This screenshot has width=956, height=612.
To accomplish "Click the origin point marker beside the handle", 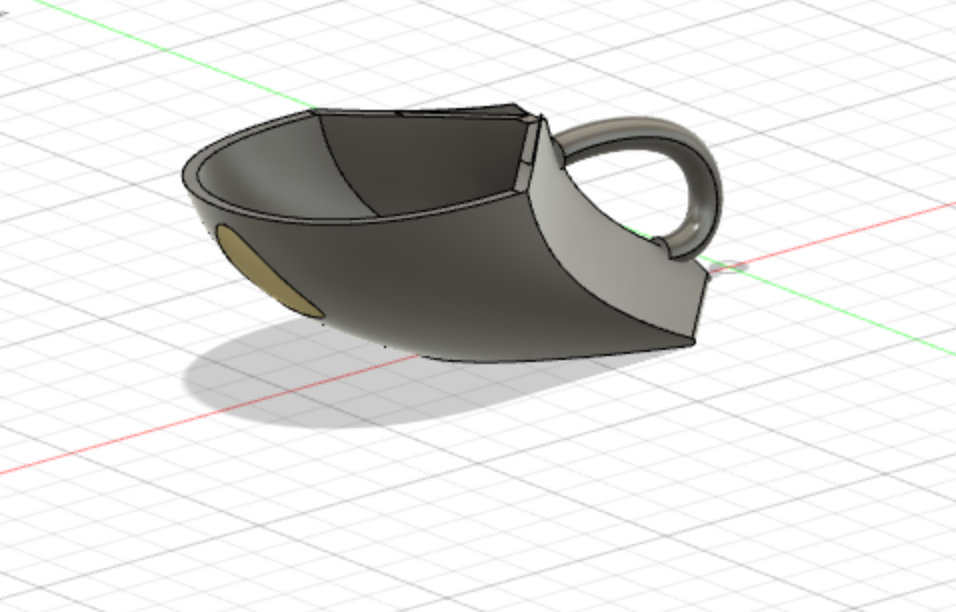I will [x=729, y=266].
